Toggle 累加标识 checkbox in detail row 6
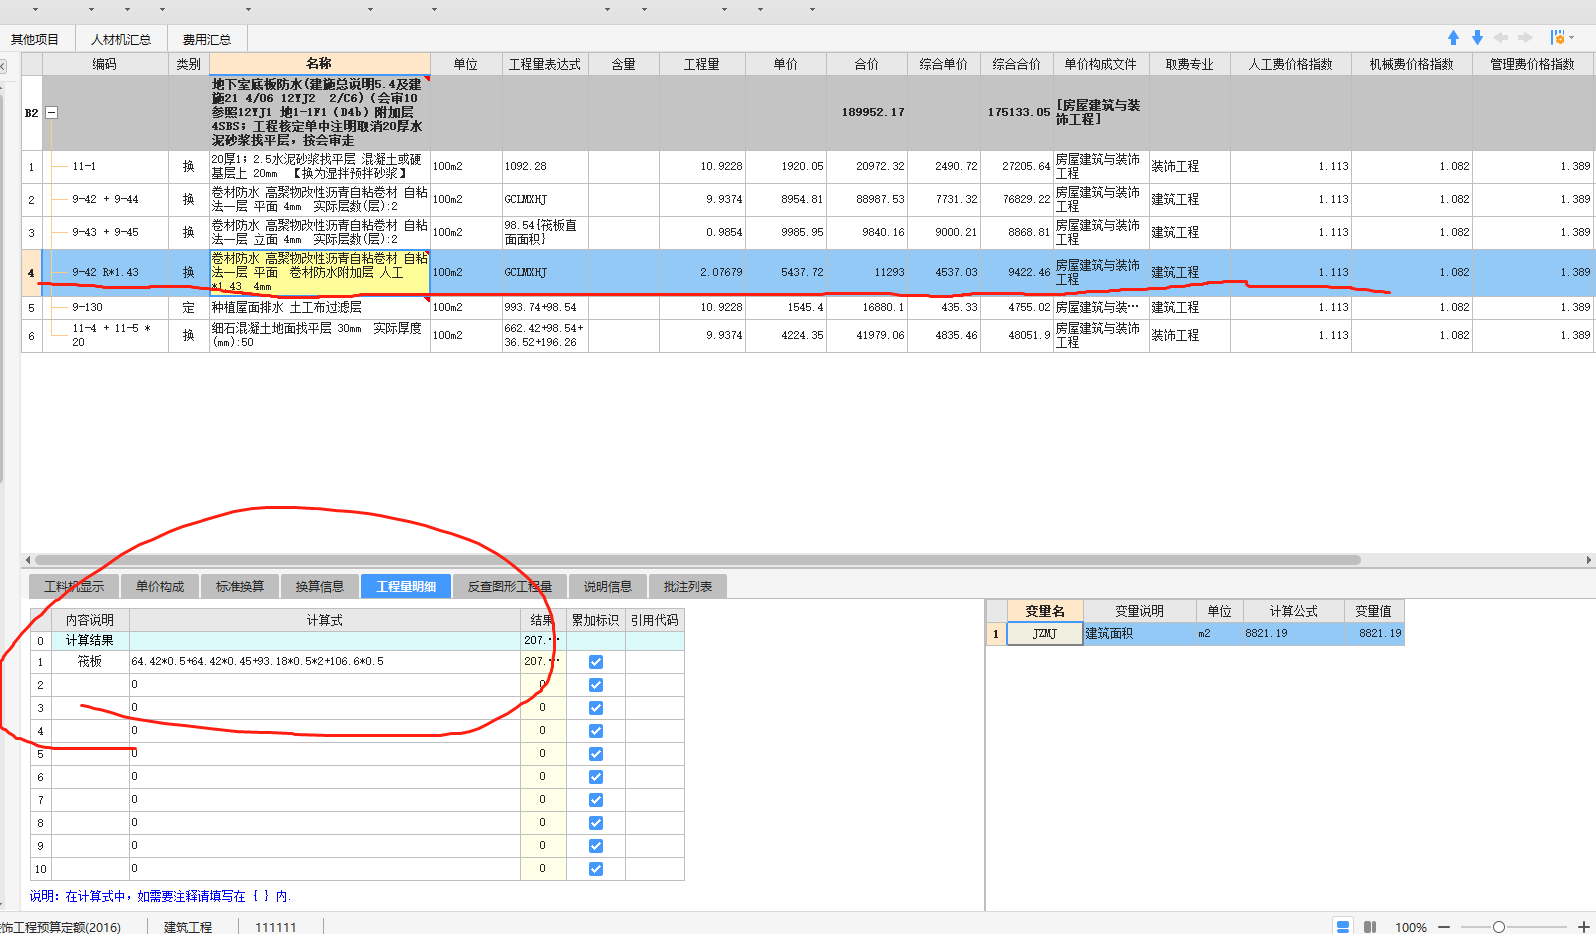 (596, 777)
